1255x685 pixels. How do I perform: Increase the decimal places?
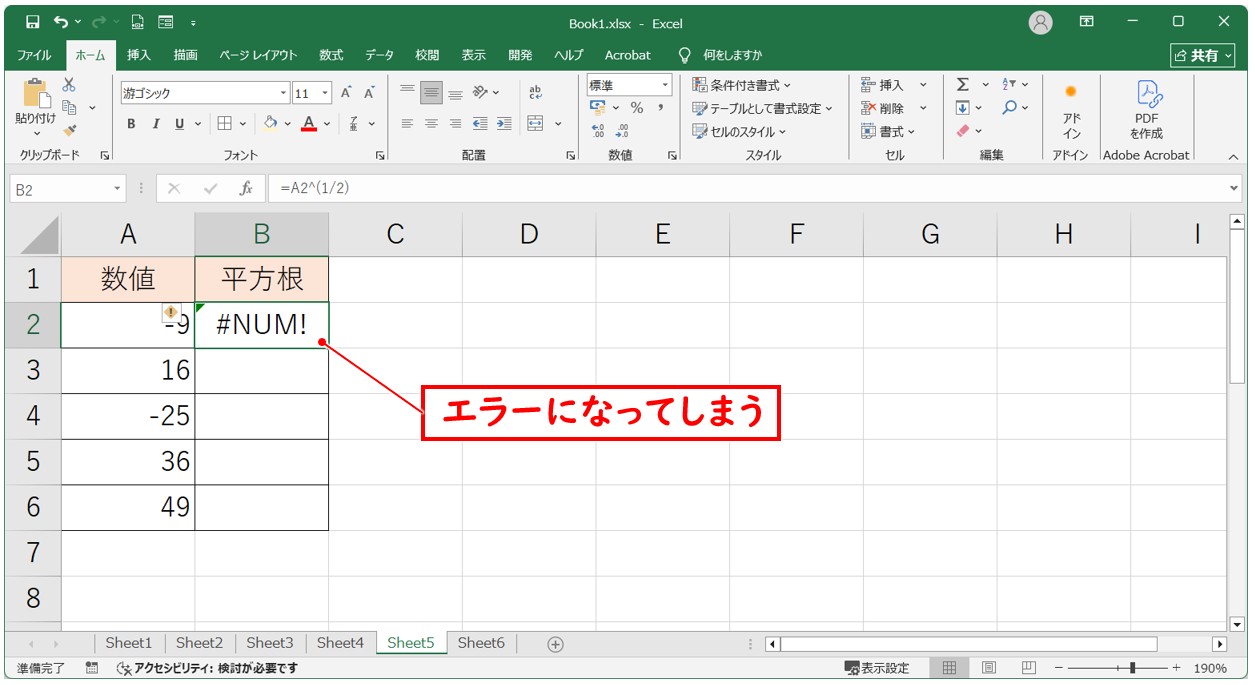point(600,128)
